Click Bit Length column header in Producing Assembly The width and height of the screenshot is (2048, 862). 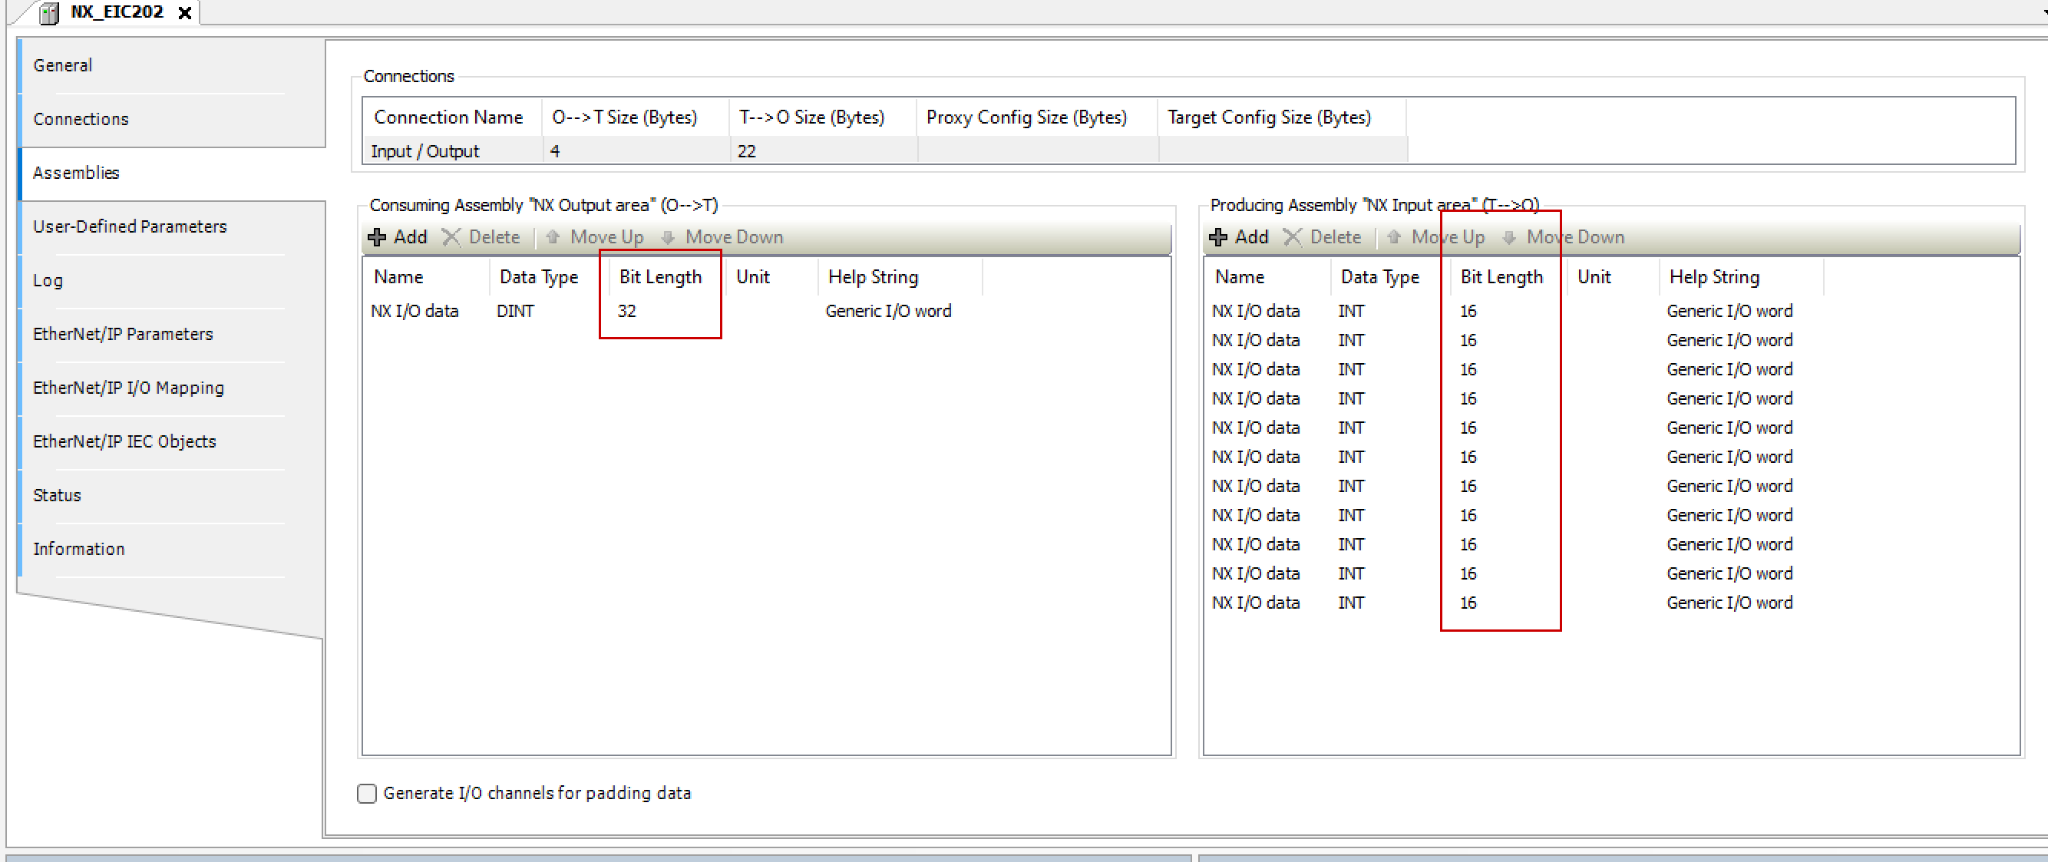coord(1501,277)
